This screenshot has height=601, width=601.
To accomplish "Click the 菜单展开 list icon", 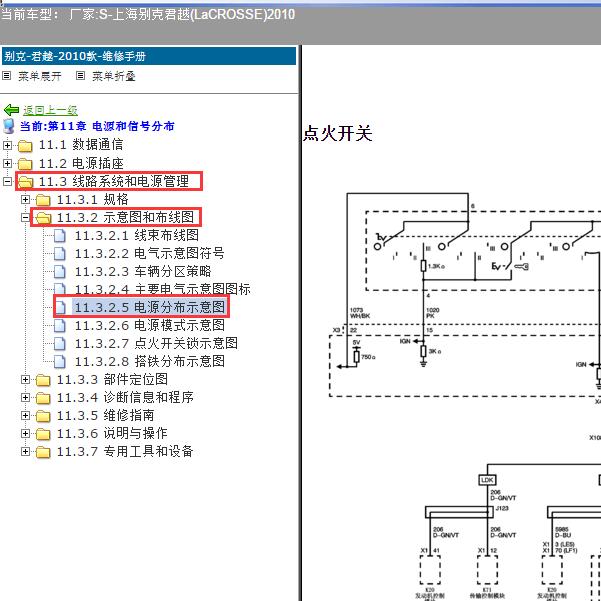I will pos(7,76).
